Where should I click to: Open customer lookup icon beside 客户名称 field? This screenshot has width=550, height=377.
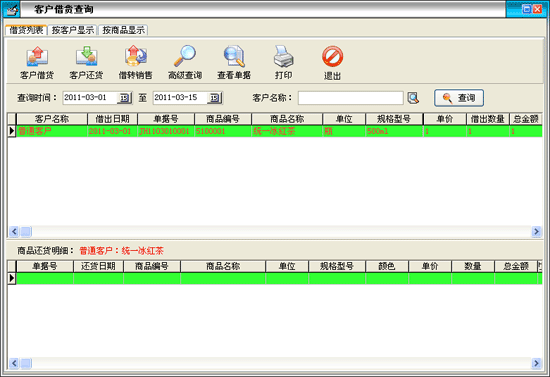pyautogui.click(x=413, y=98)
